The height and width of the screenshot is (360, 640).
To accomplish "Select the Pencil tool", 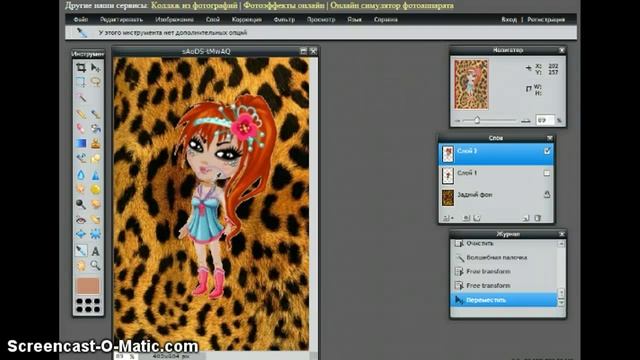I will click(x=81, y=114).
